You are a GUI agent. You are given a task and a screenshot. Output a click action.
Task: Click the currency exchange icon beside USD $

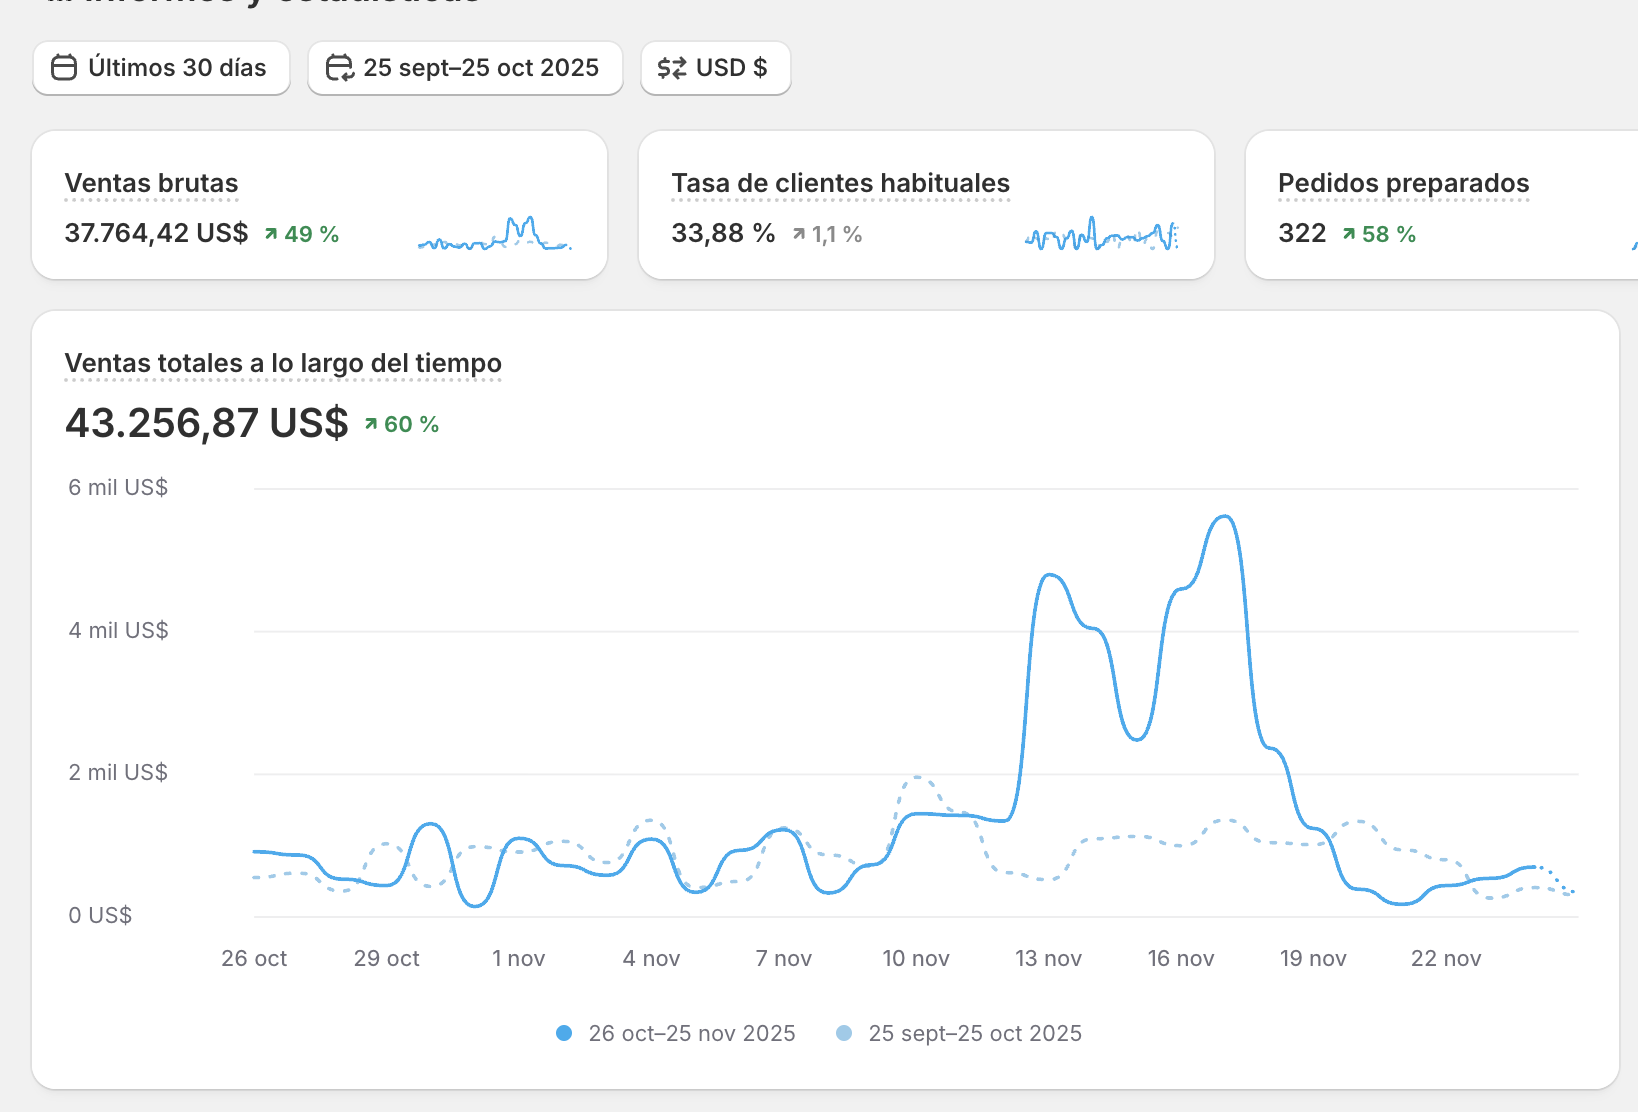click(672, 68)
